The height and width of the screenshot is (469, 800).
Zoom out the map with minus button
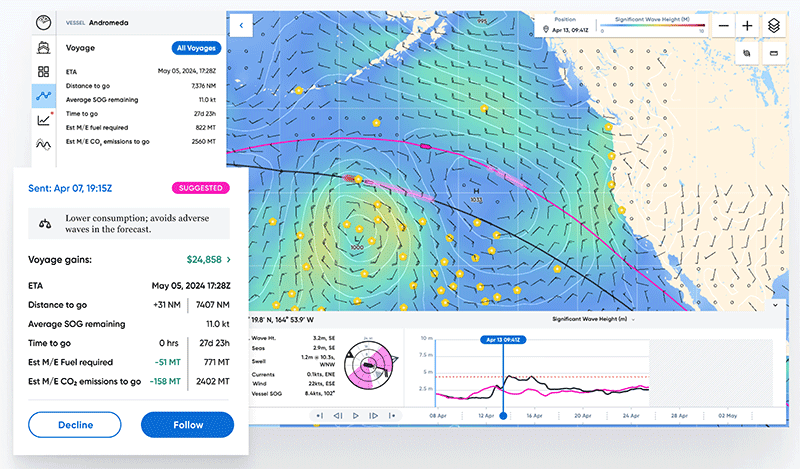click(724, 25)
